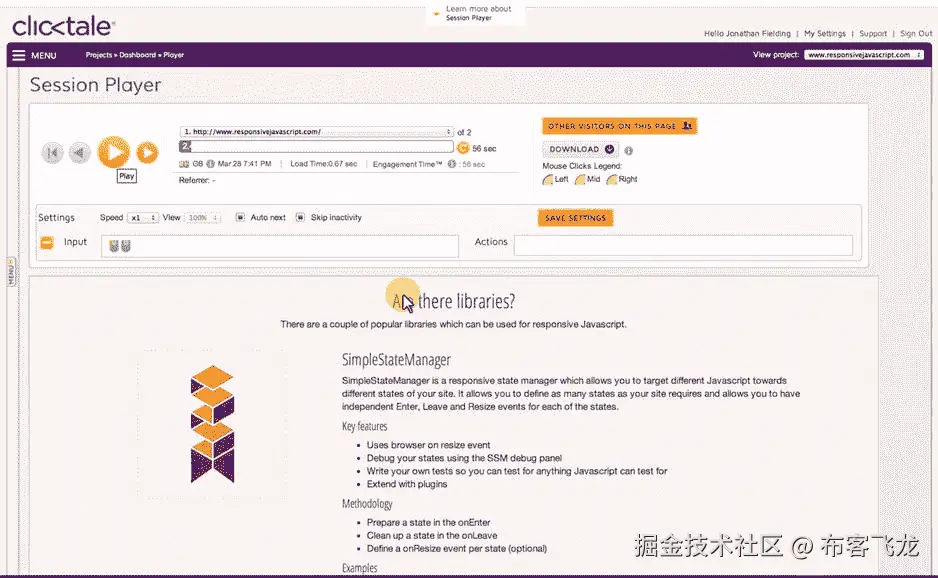Click the 'Hello Jonathan Fielding' greeting
This screenshot has width=938, height=578.
click(747, 34)
